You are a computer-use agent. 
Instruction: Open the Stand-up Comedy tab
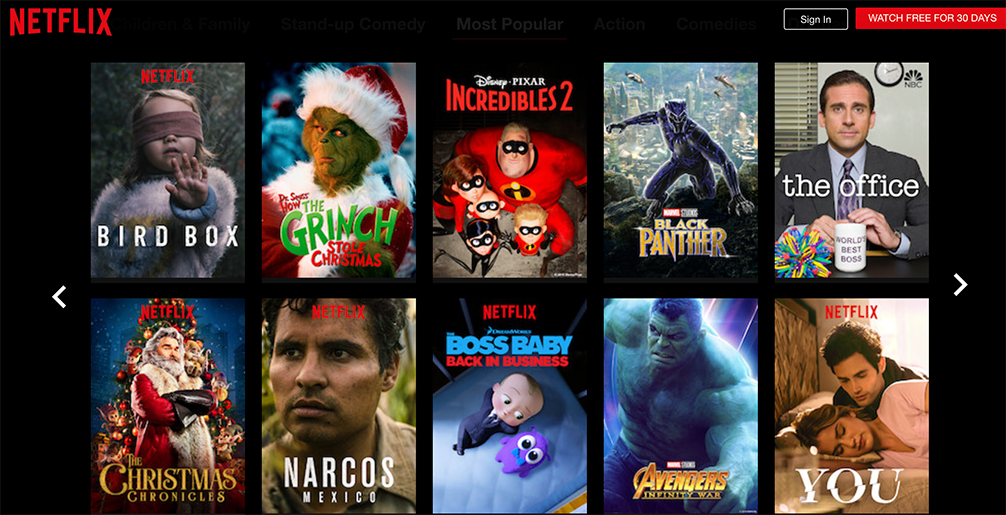[x=353, y=25]
